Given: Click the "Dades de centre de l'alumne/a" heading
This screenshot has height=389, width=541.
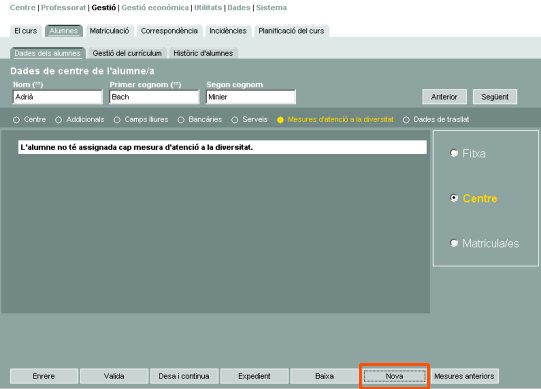Looking at the screenshot, I should click(82, 71).
